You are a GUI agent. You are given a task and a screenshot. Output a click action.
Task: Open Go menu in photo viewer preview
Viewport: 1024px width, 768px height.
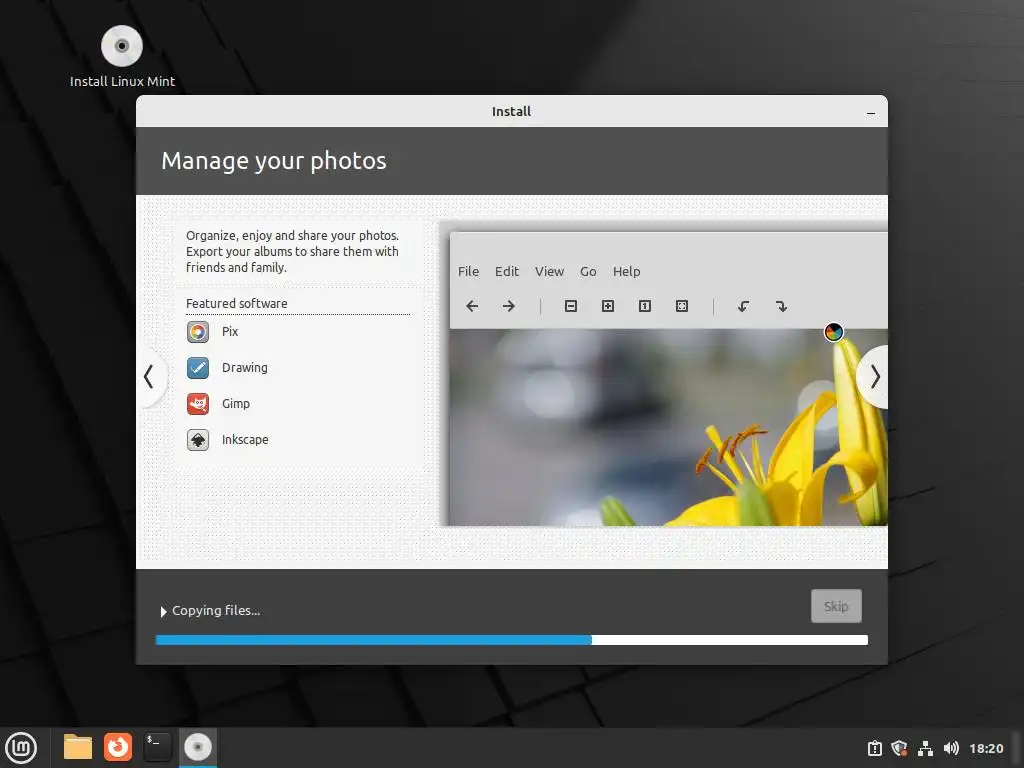click(x=588, y=271)
